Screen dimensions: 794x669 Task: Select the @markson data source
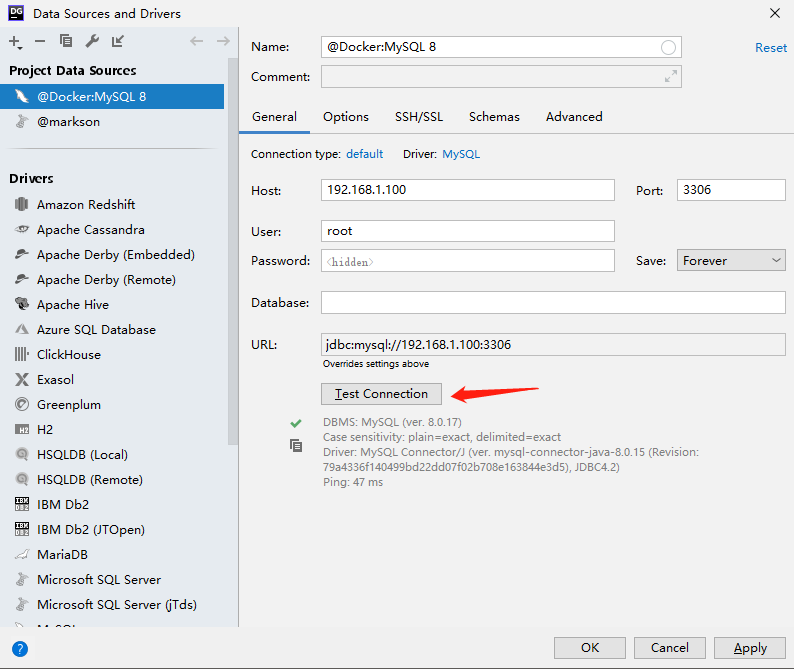pos(68,122)
